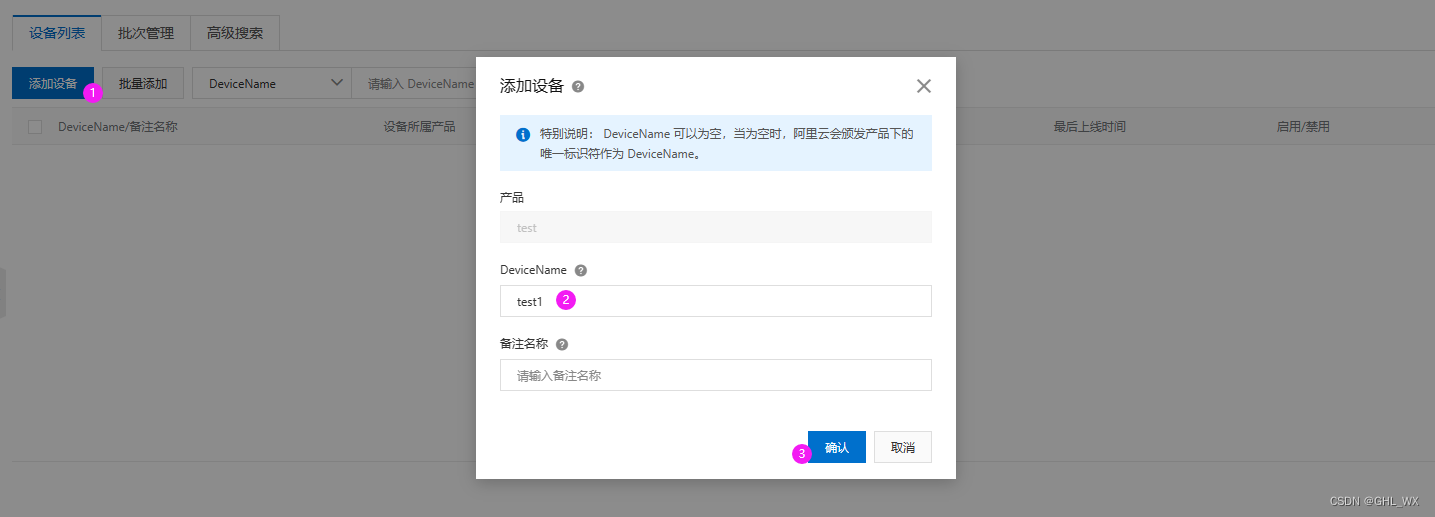This screenshot has height=517, width=1435.
Task: Click the 启用/禁用 column header
Action: pos(1303,127)
